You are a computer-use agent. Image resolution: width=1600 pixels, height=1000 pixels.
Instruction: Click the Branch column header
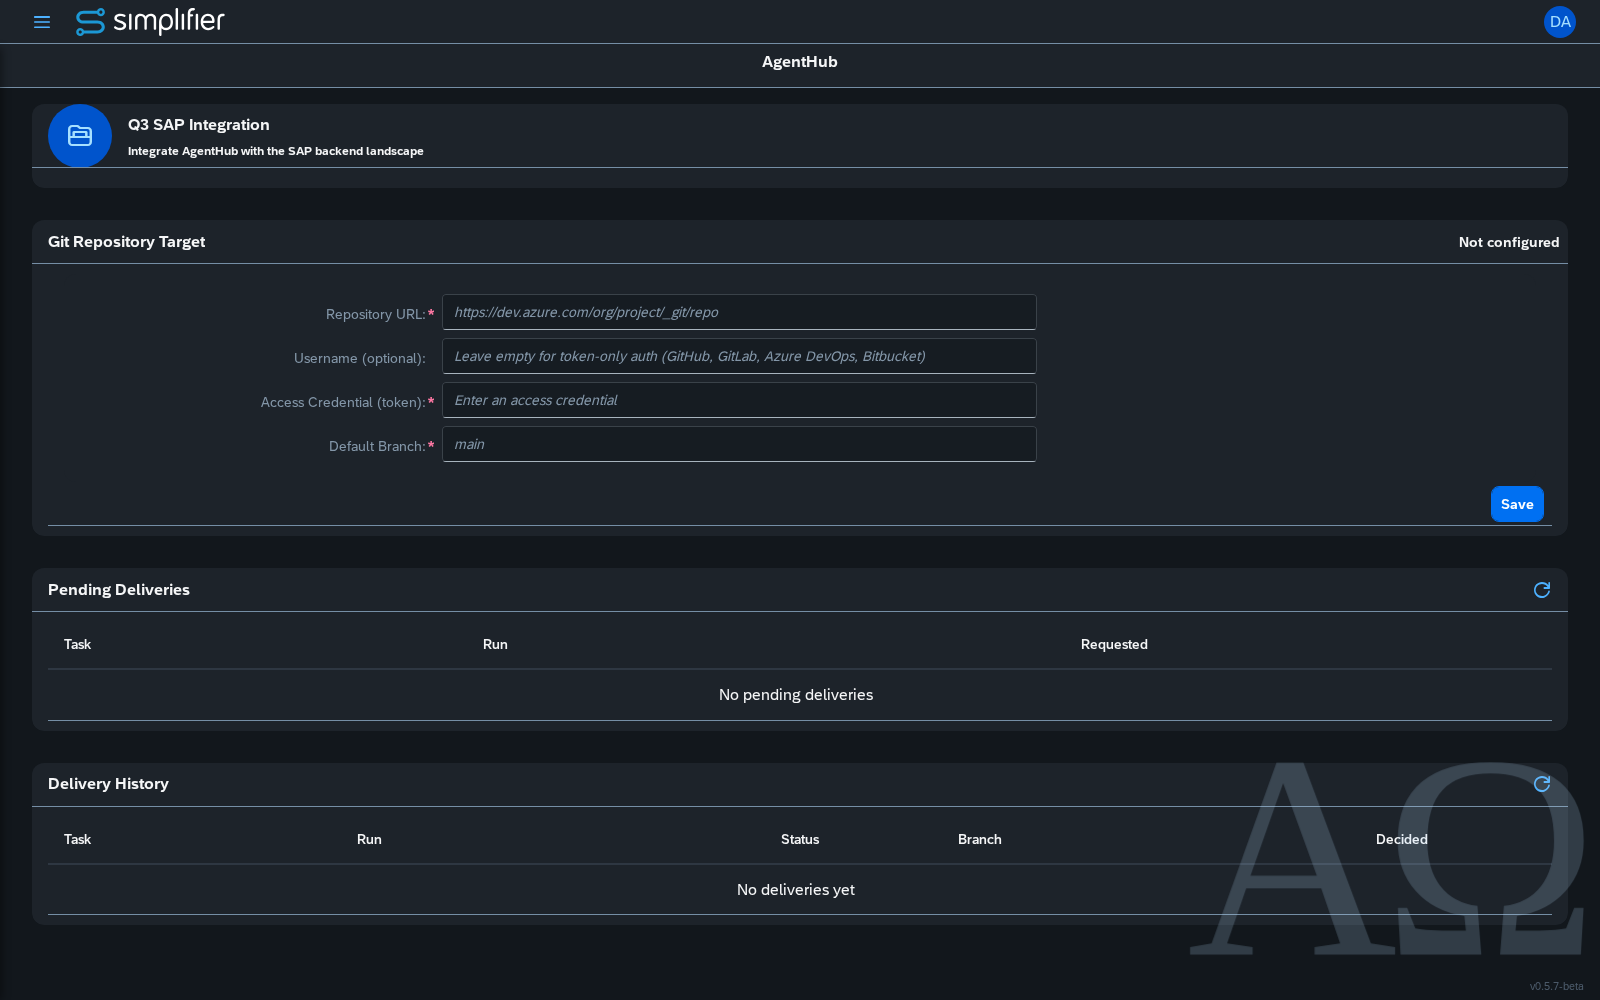tap(980, 840)
